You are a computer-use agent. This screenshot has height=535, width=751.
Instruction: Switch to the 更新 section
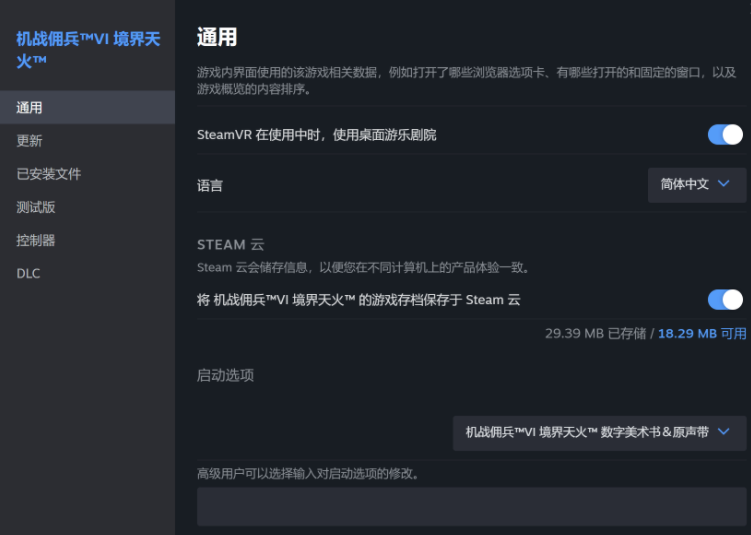(x=30, y=141)
